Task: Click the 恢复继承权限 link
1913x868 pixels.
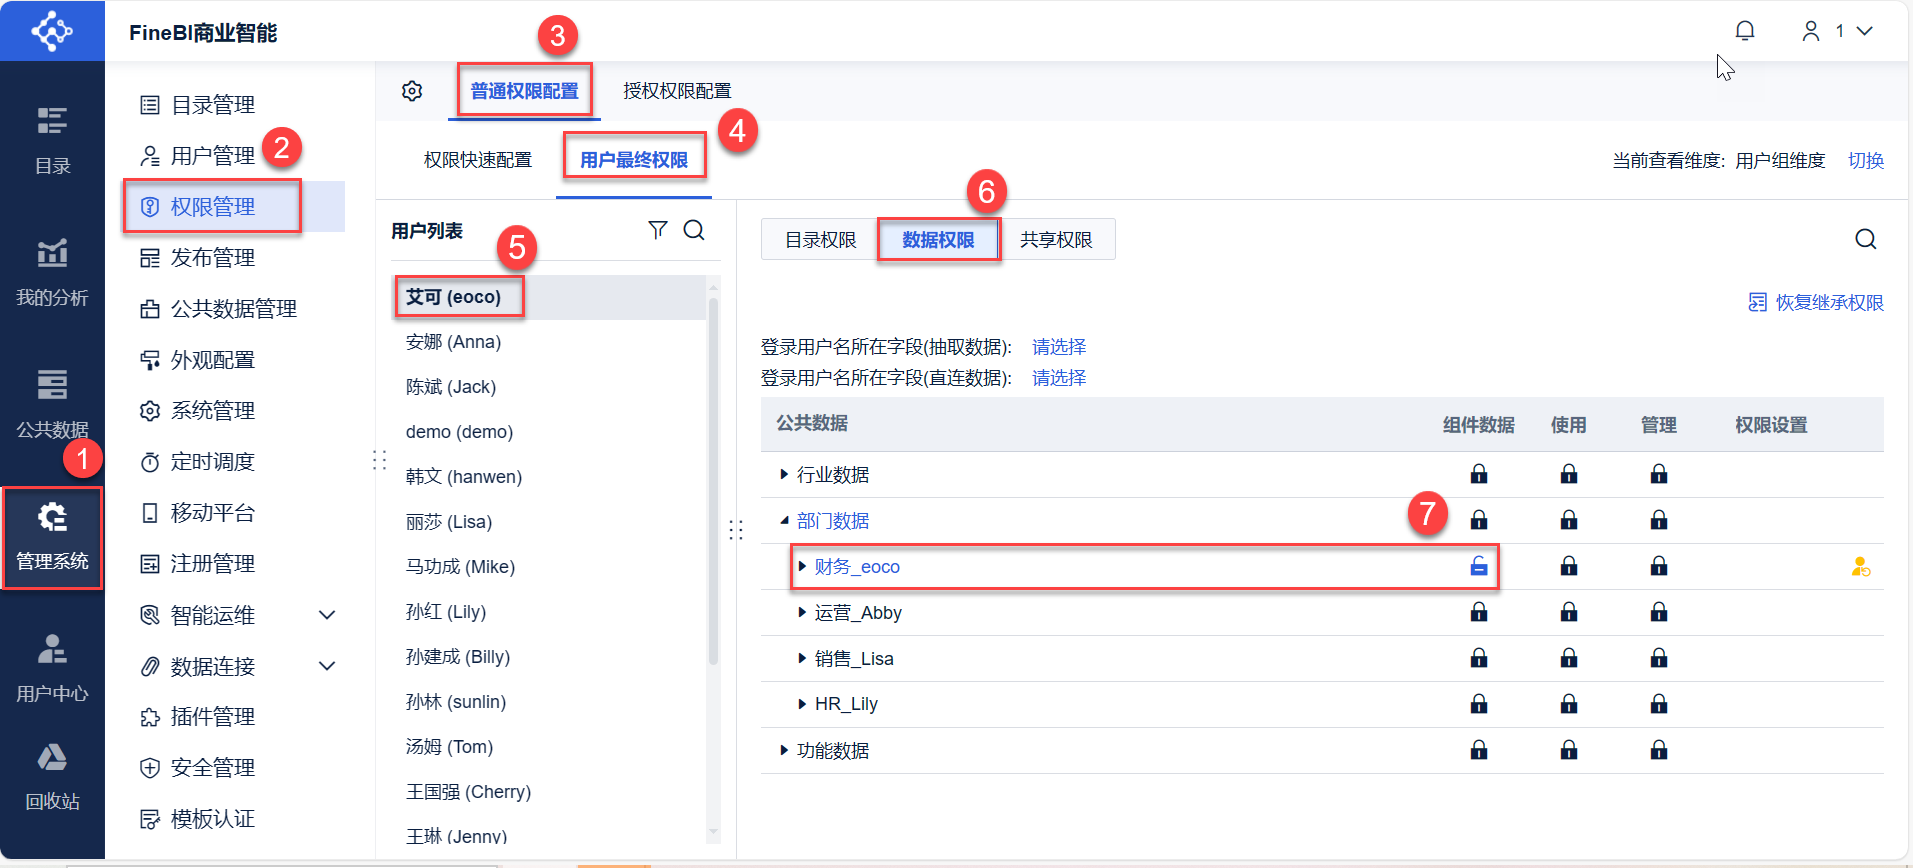Action: click(1815, 302)
